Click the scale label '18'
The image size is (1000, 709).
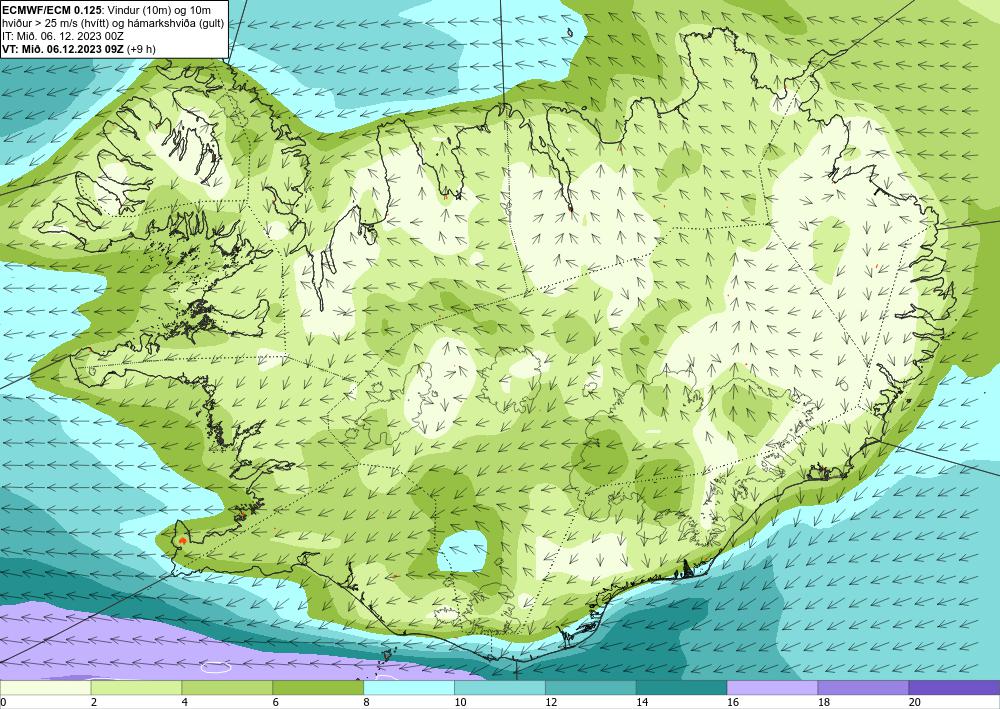pyautogui.click(x=823, y=702)
